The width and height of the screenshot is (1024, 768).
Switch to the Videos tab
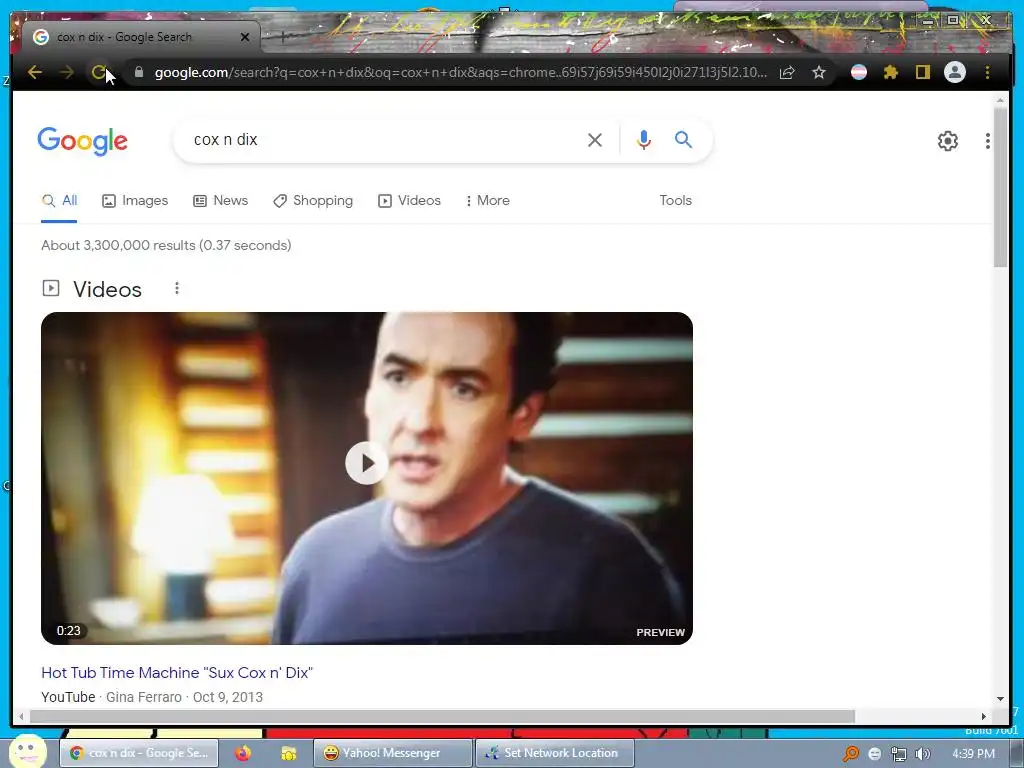(409, 201)
